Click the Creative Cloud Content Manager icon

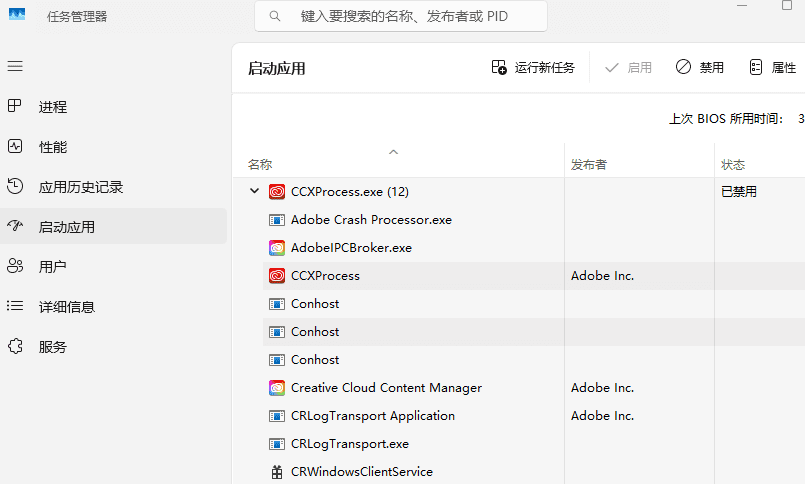coord(277,388)
